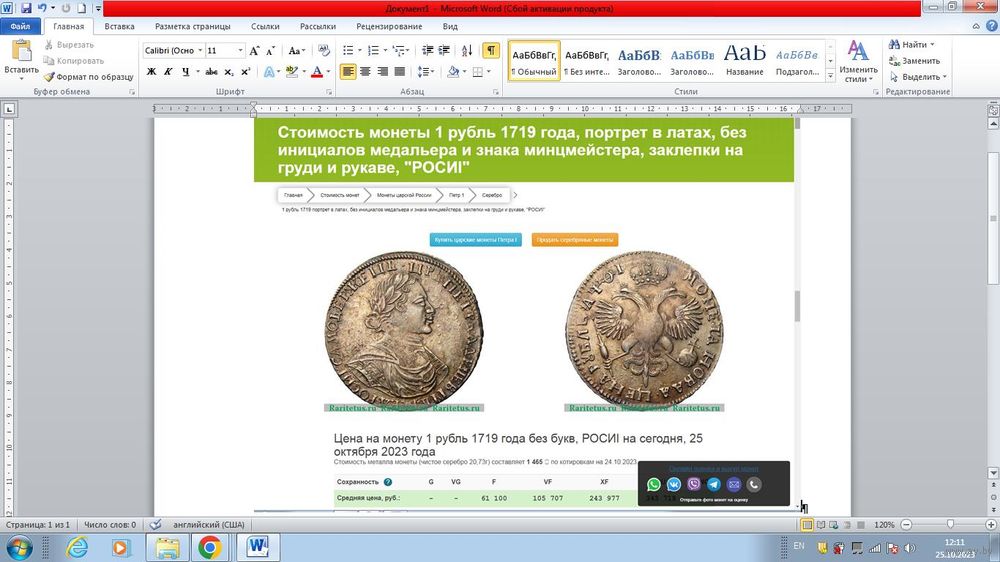Click the VK icon in the document
Viewport: 1000px width, 562px height.
pos(673,484)
